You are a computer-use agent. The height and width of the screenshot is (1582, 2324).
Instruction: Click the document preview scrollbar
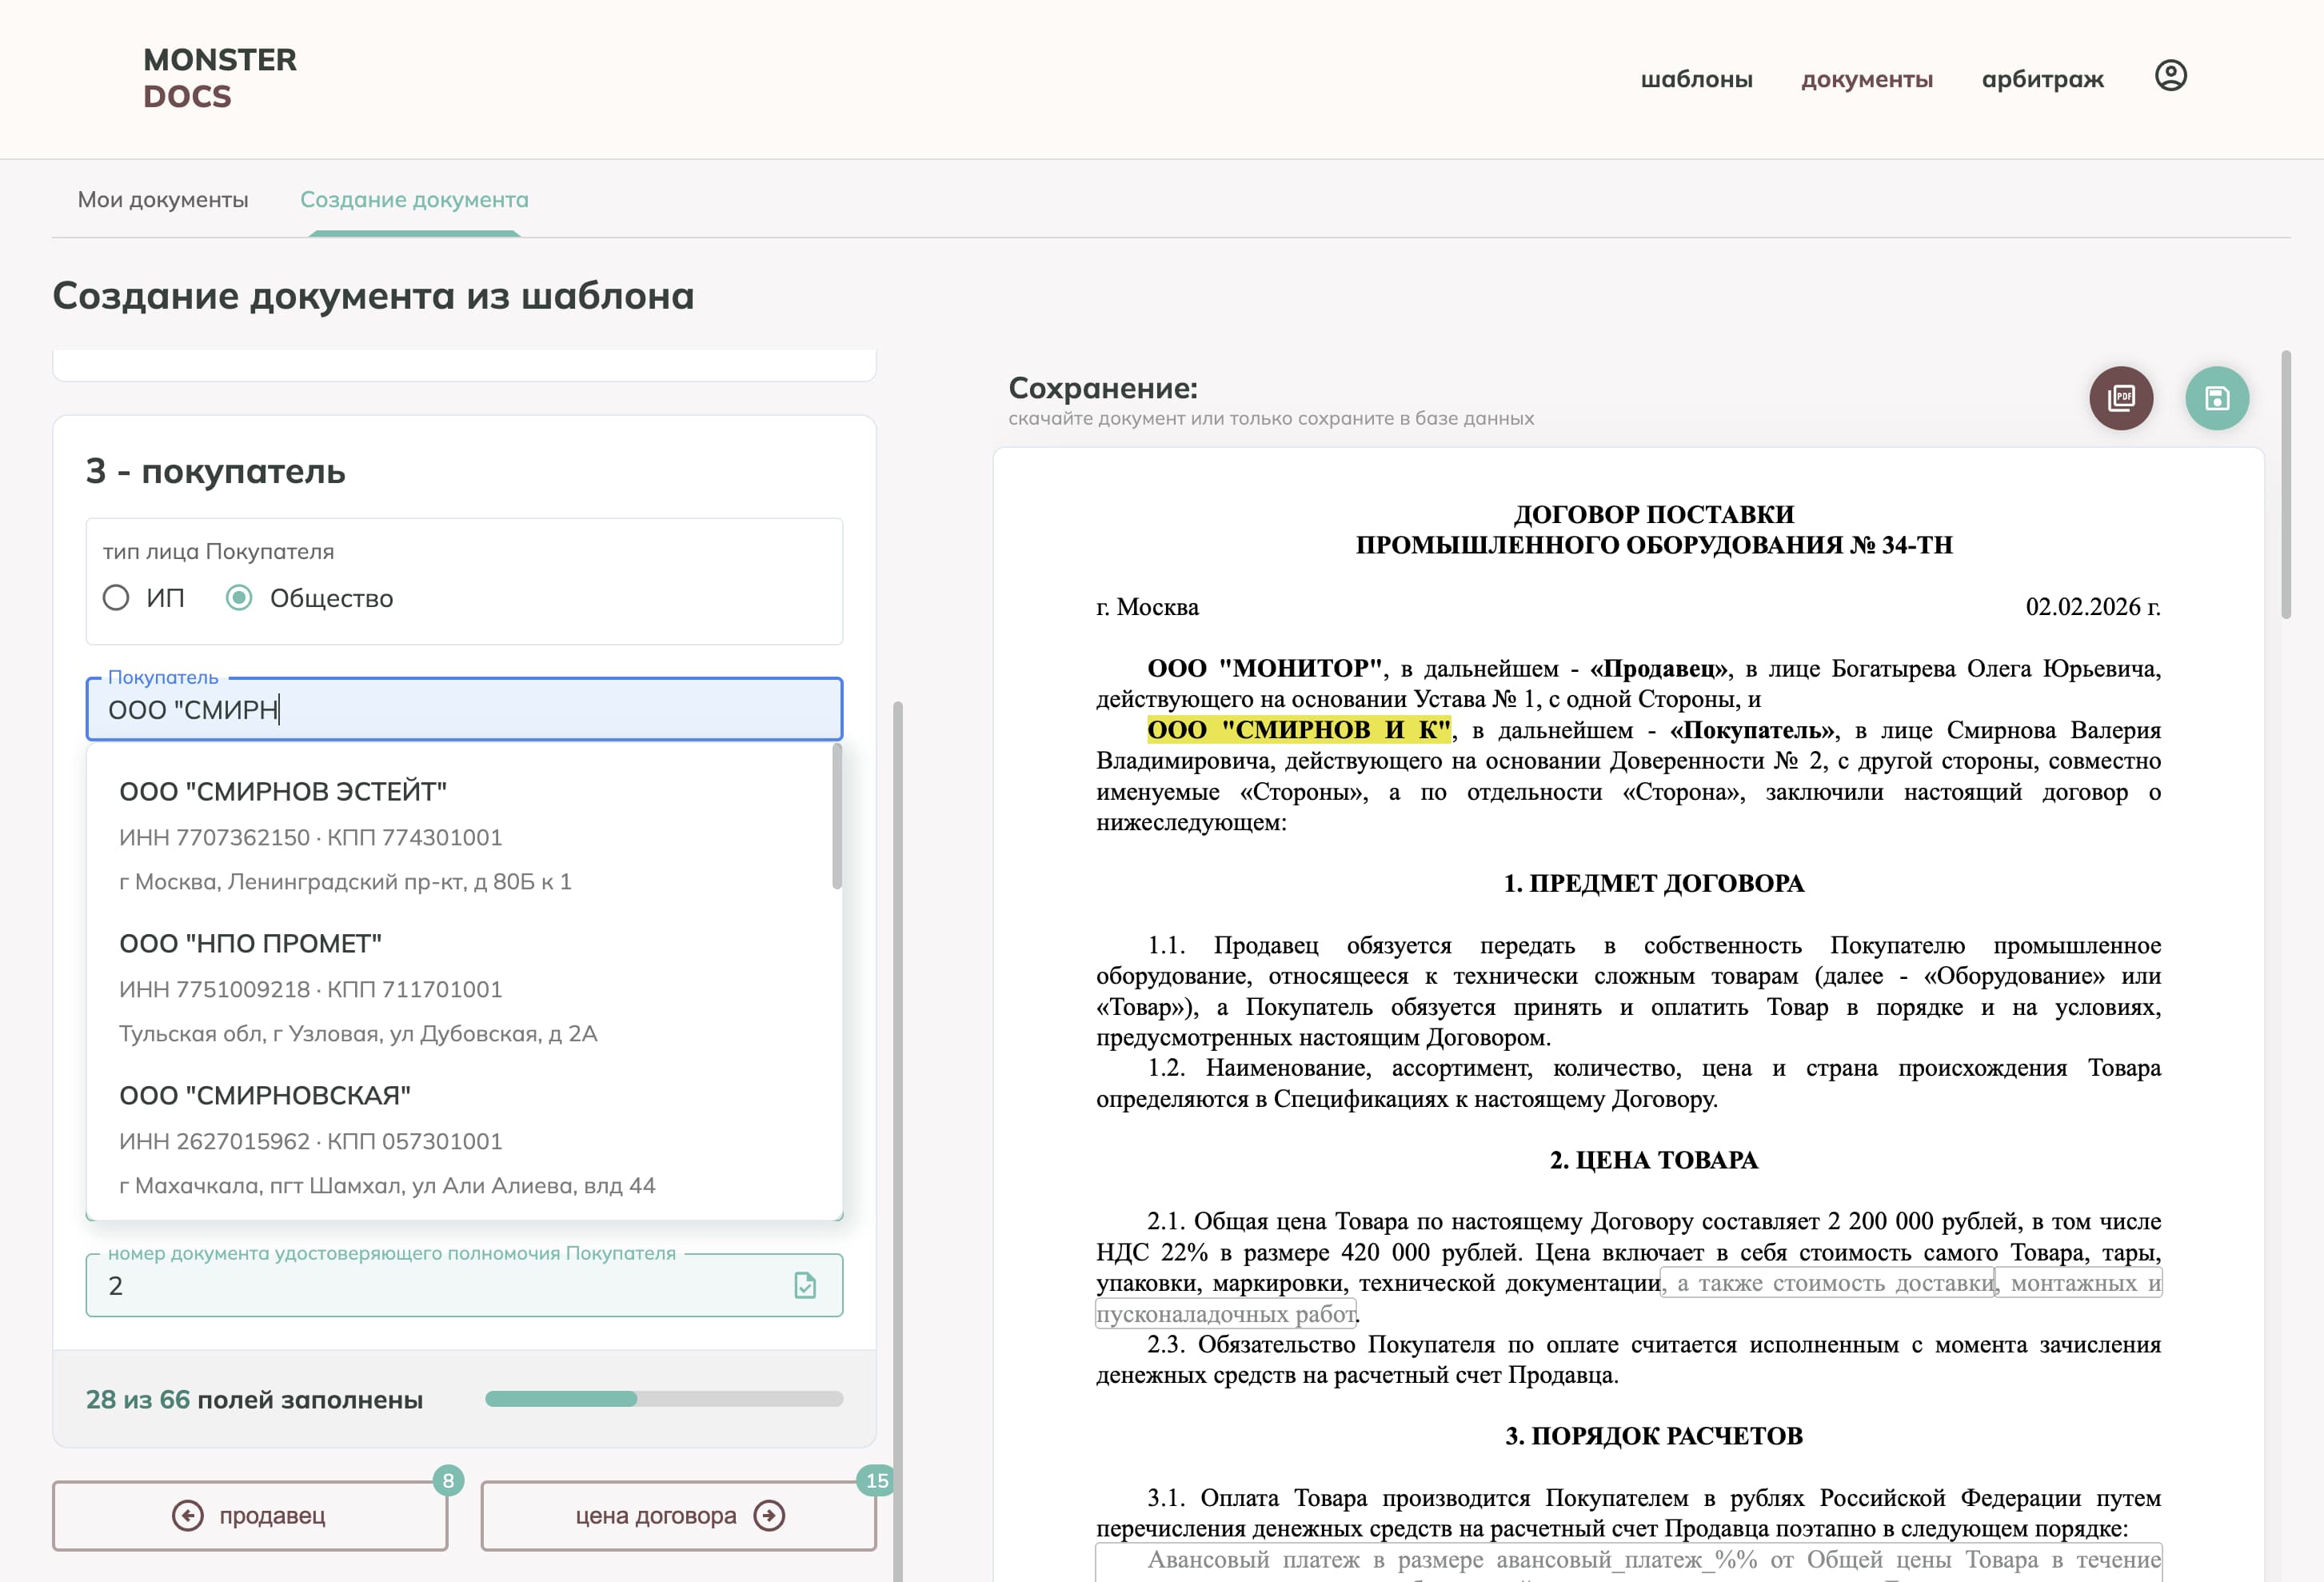pyautogui.click(x=2285, y=485)
